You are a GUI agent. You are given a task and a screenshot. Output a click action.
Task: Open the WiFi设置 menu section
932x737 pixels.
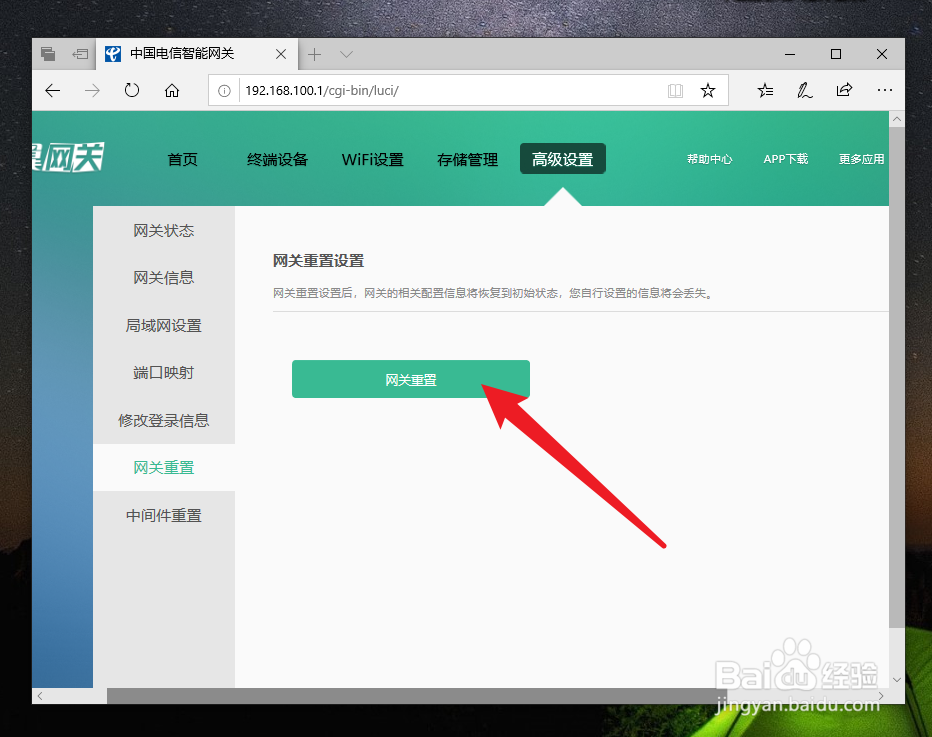click(x=372, y=158)
